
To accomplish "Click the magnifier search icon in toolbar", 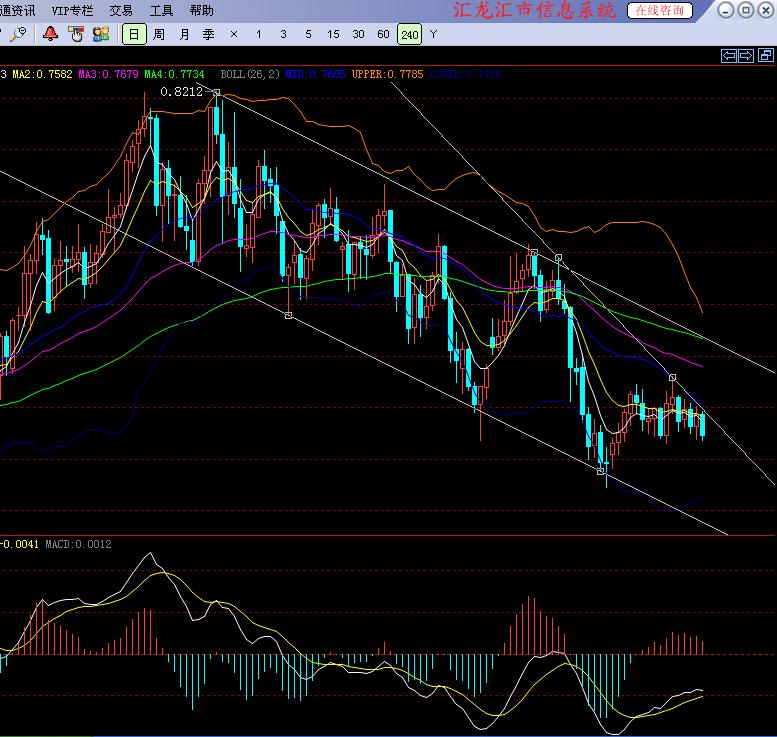I will tap(17, 34).
